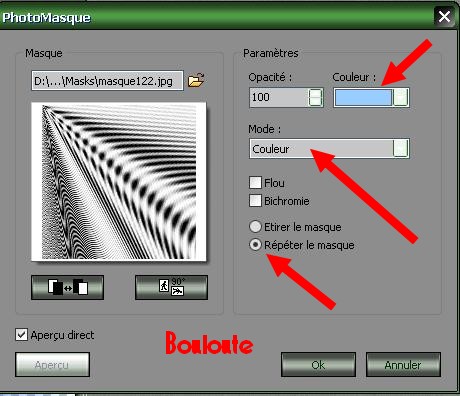This screenshot has width=460, height=396.
Task: Click the Mode combo box showing Couleur
Action: (329, 148)
